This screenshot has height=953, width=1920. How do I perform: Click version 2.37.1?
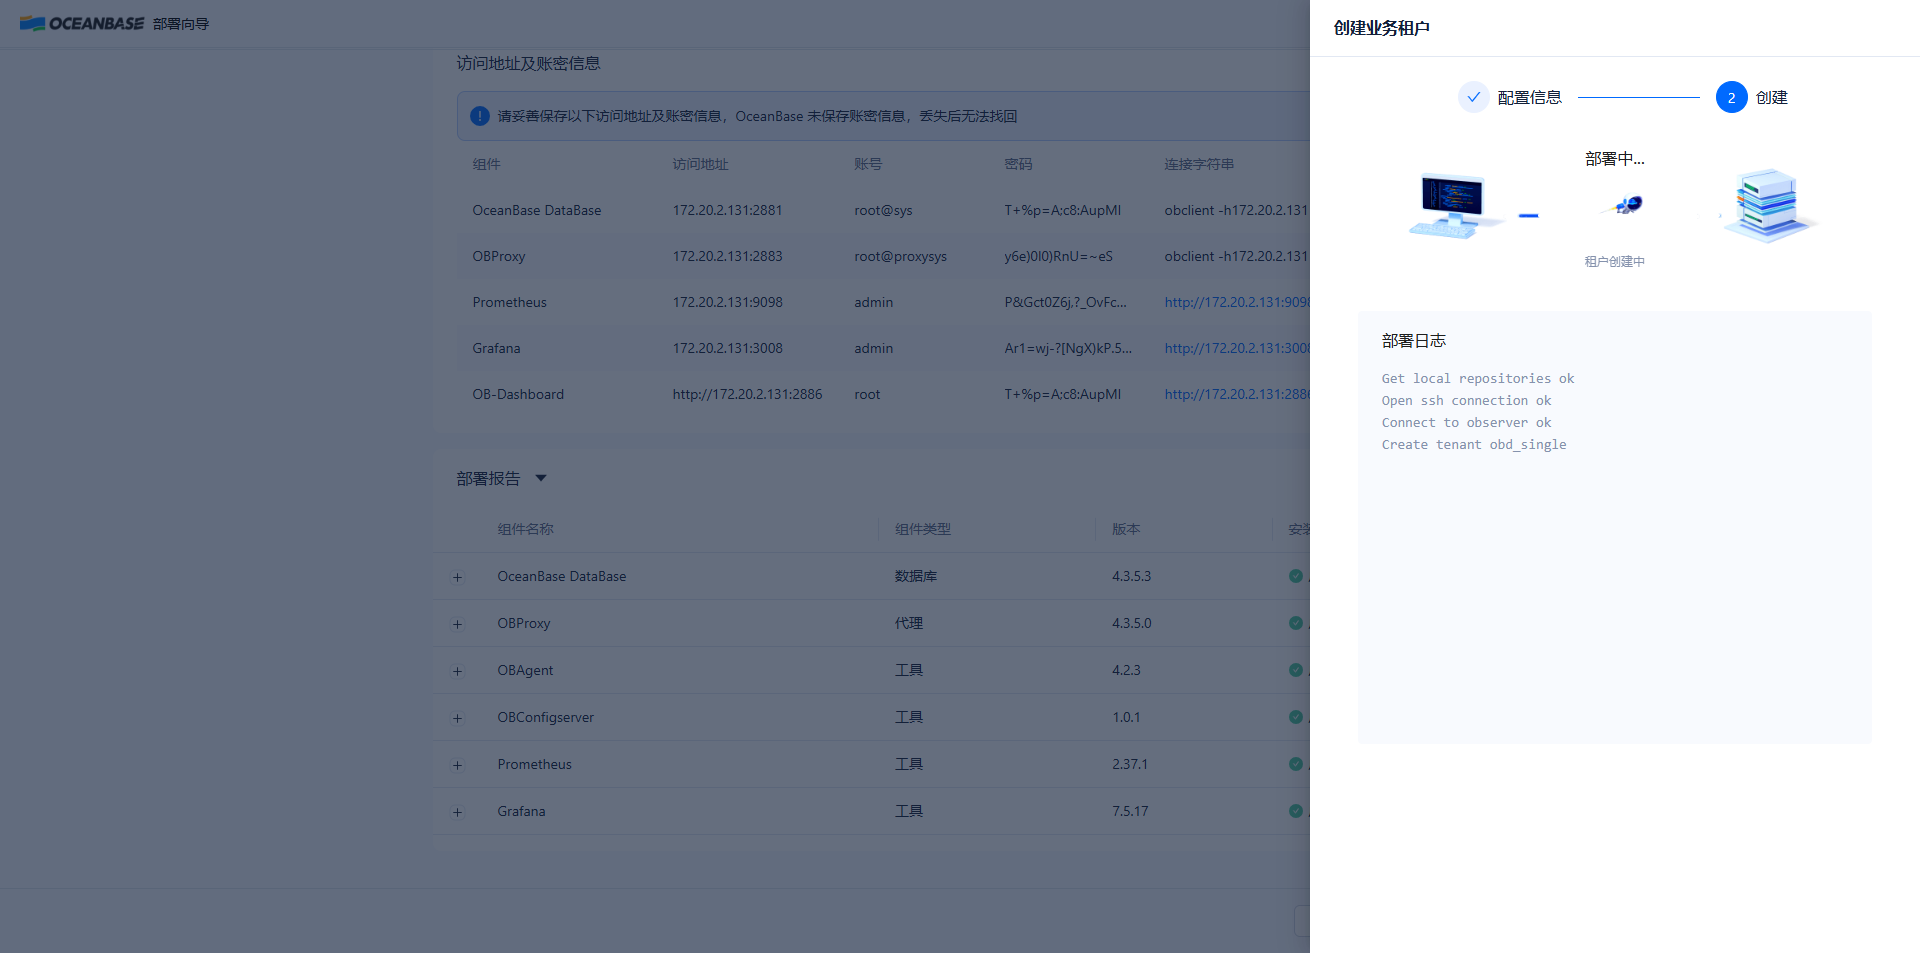pos(1130,764)
